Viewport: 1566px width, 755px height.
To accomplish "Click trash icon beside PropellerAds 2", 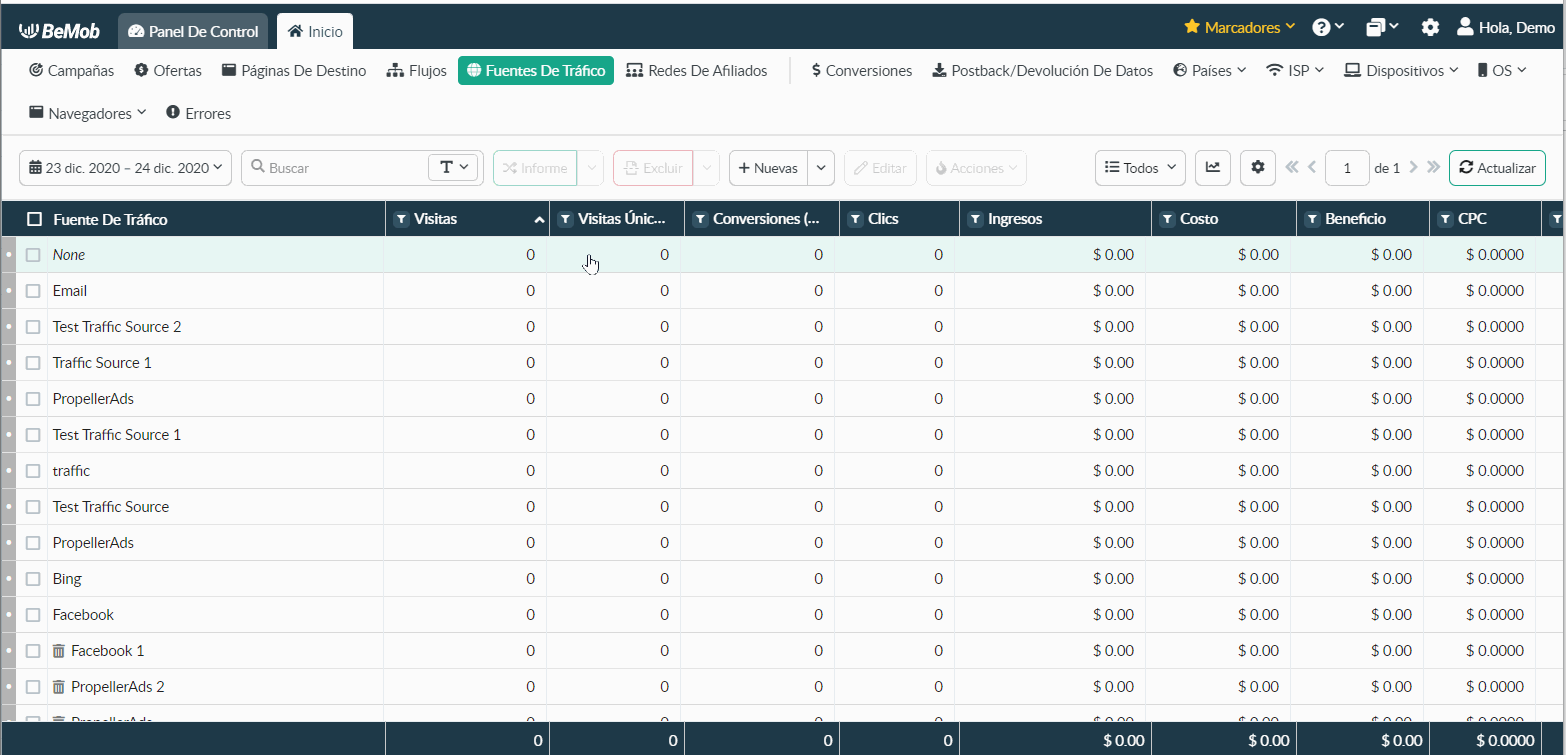I will click(x=59, y=687).
